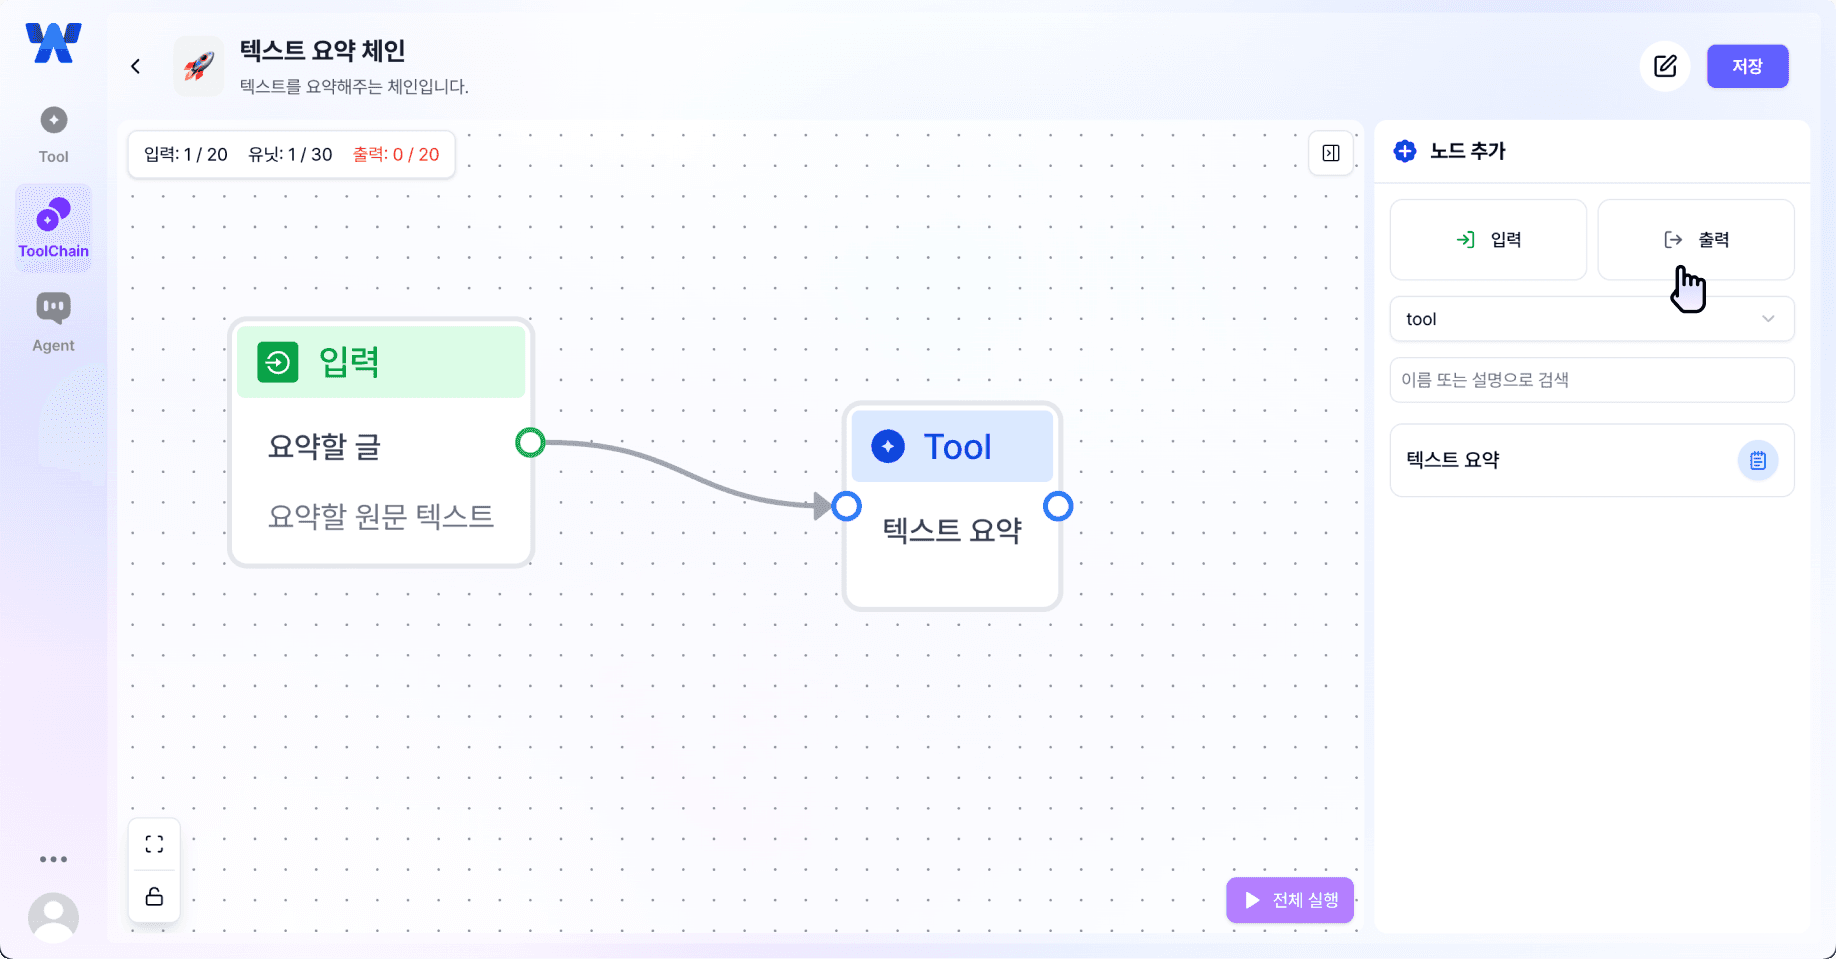Image resolution: width=1836 pixels, height=959 pixels.
Task: Click fit-to-view icon on canvas
Action: pyautogui.click(x=154, y=845)
